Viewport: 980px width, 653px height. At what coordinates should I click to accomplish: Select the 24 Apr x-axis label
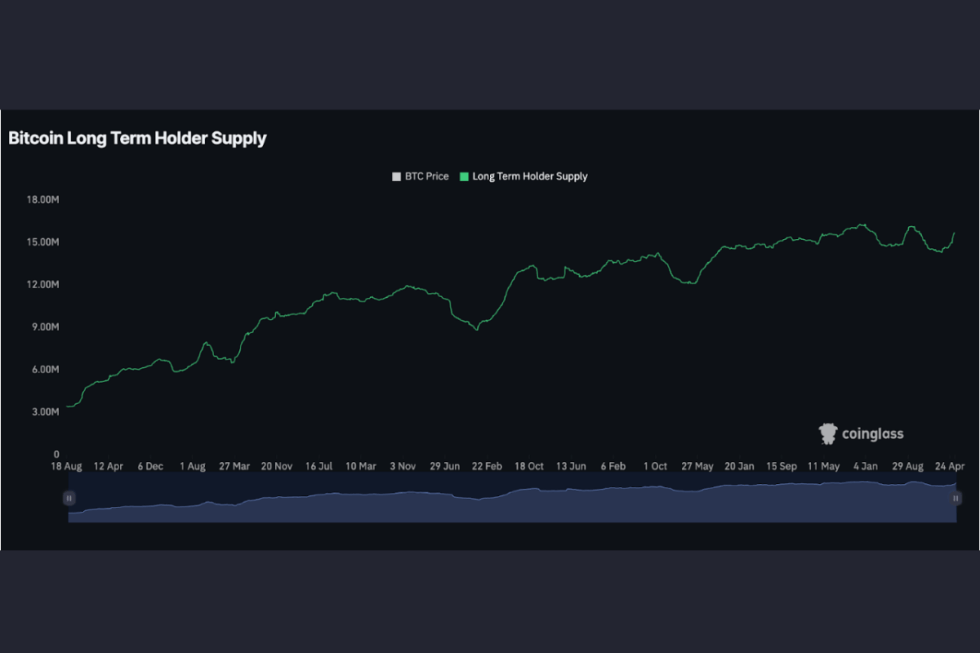point(950,466)
